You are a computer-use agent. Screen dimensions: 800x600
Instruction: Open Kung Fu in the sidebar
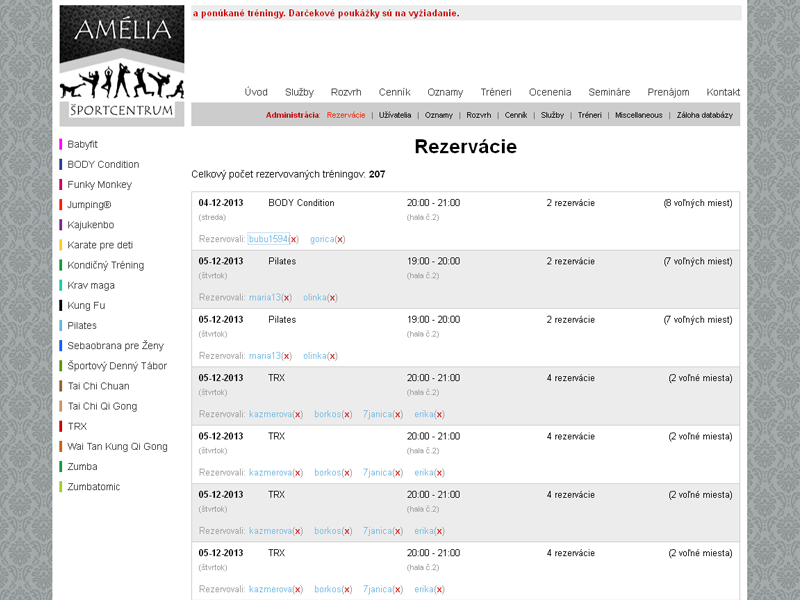86,306
